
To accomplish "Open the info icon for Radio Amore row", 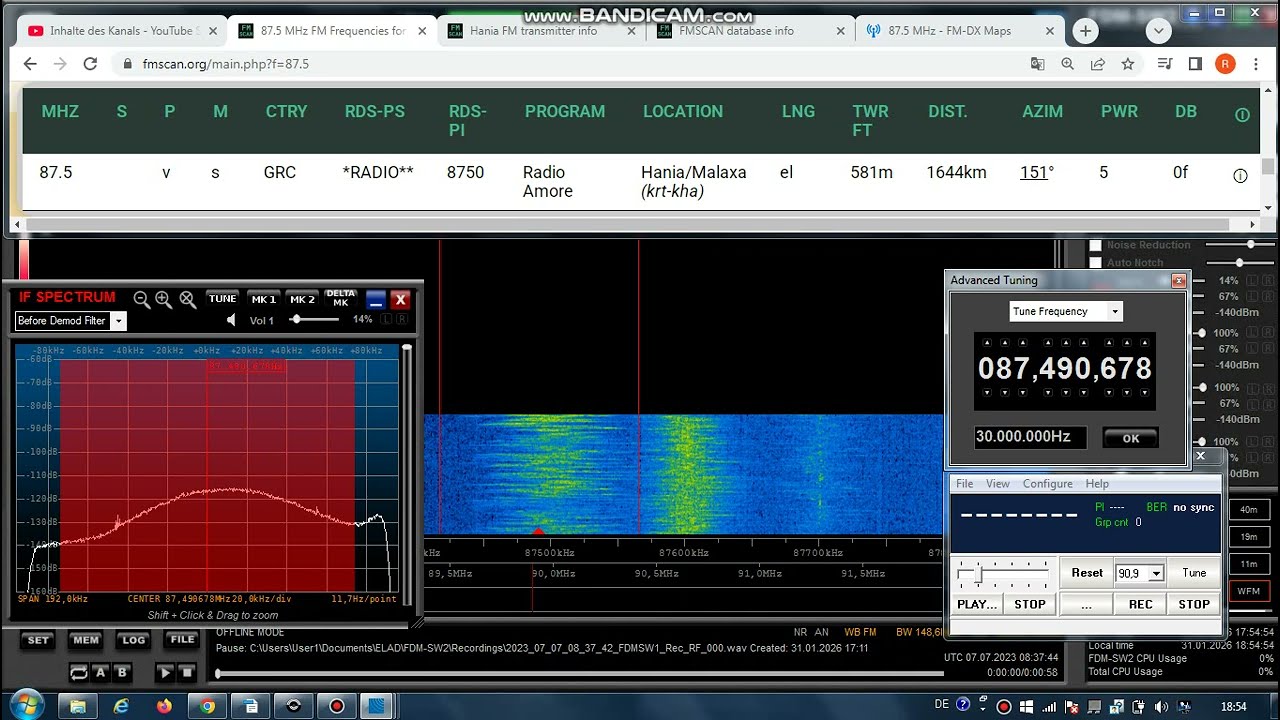I will (x=1240, y=175).
